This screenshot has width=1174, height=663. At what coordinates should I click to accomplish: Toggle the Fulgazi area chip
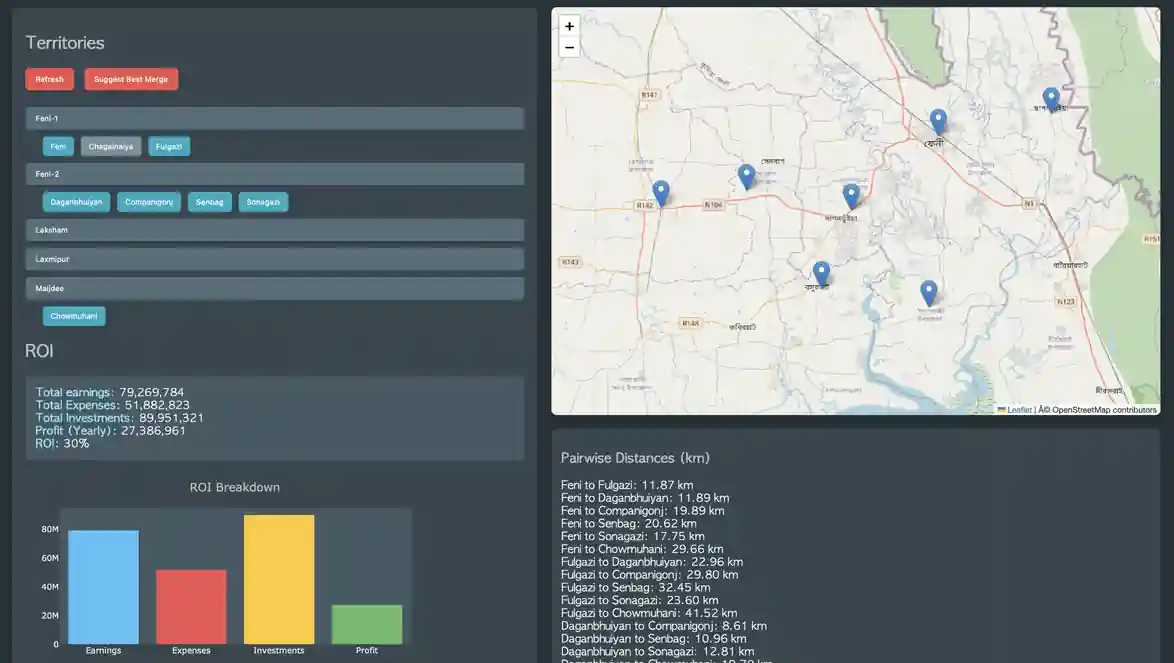coord(169,147)
